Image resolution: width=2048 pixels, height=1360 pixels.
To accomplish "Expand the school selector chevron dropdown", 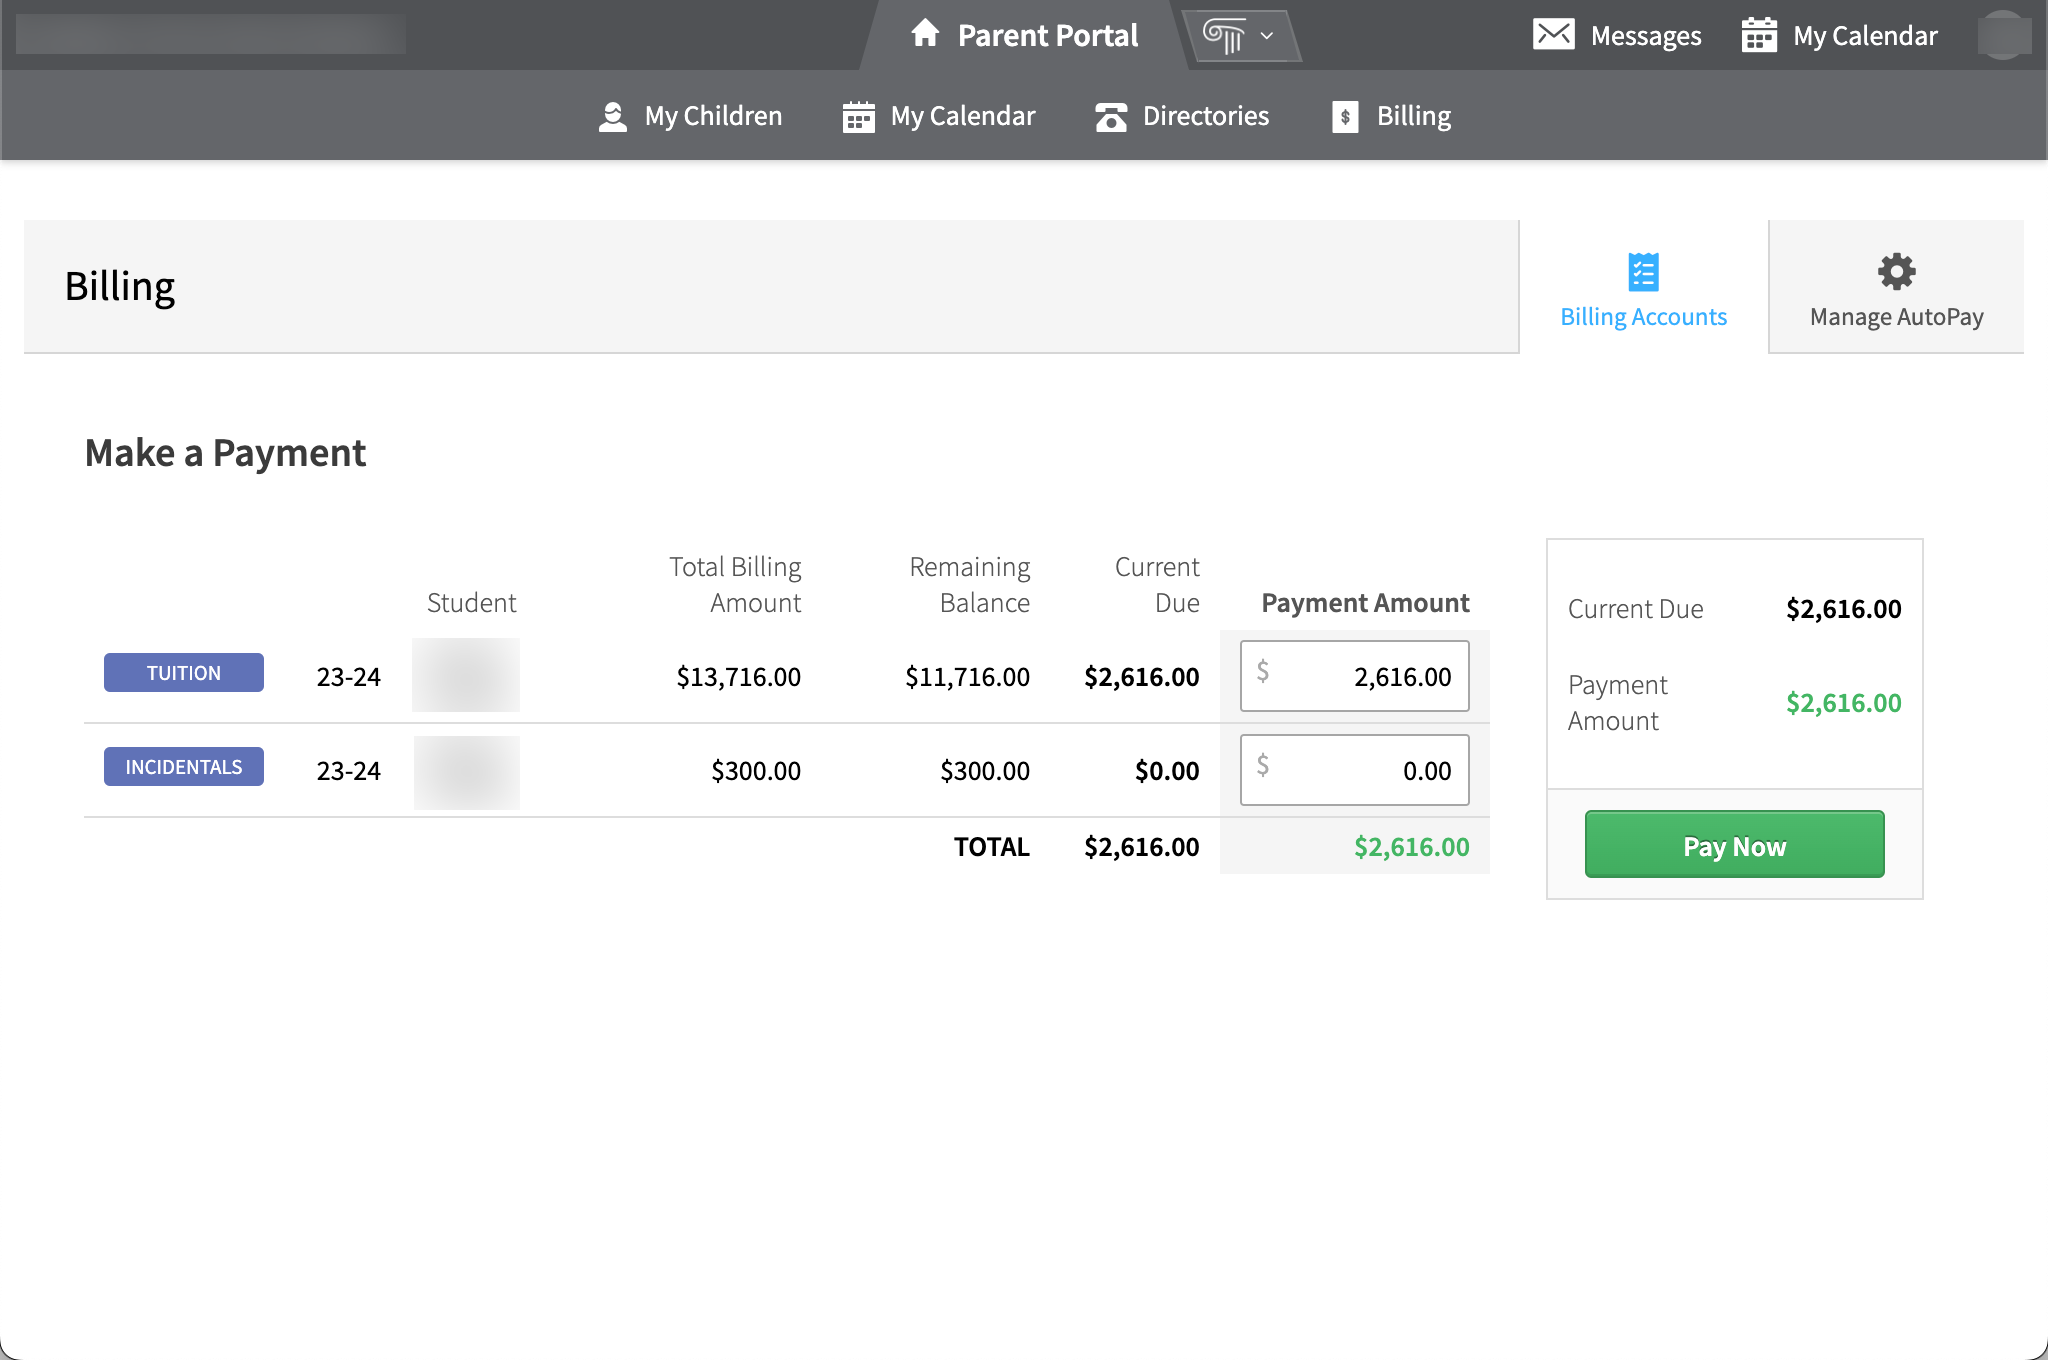I will [x=1265, y=34].
